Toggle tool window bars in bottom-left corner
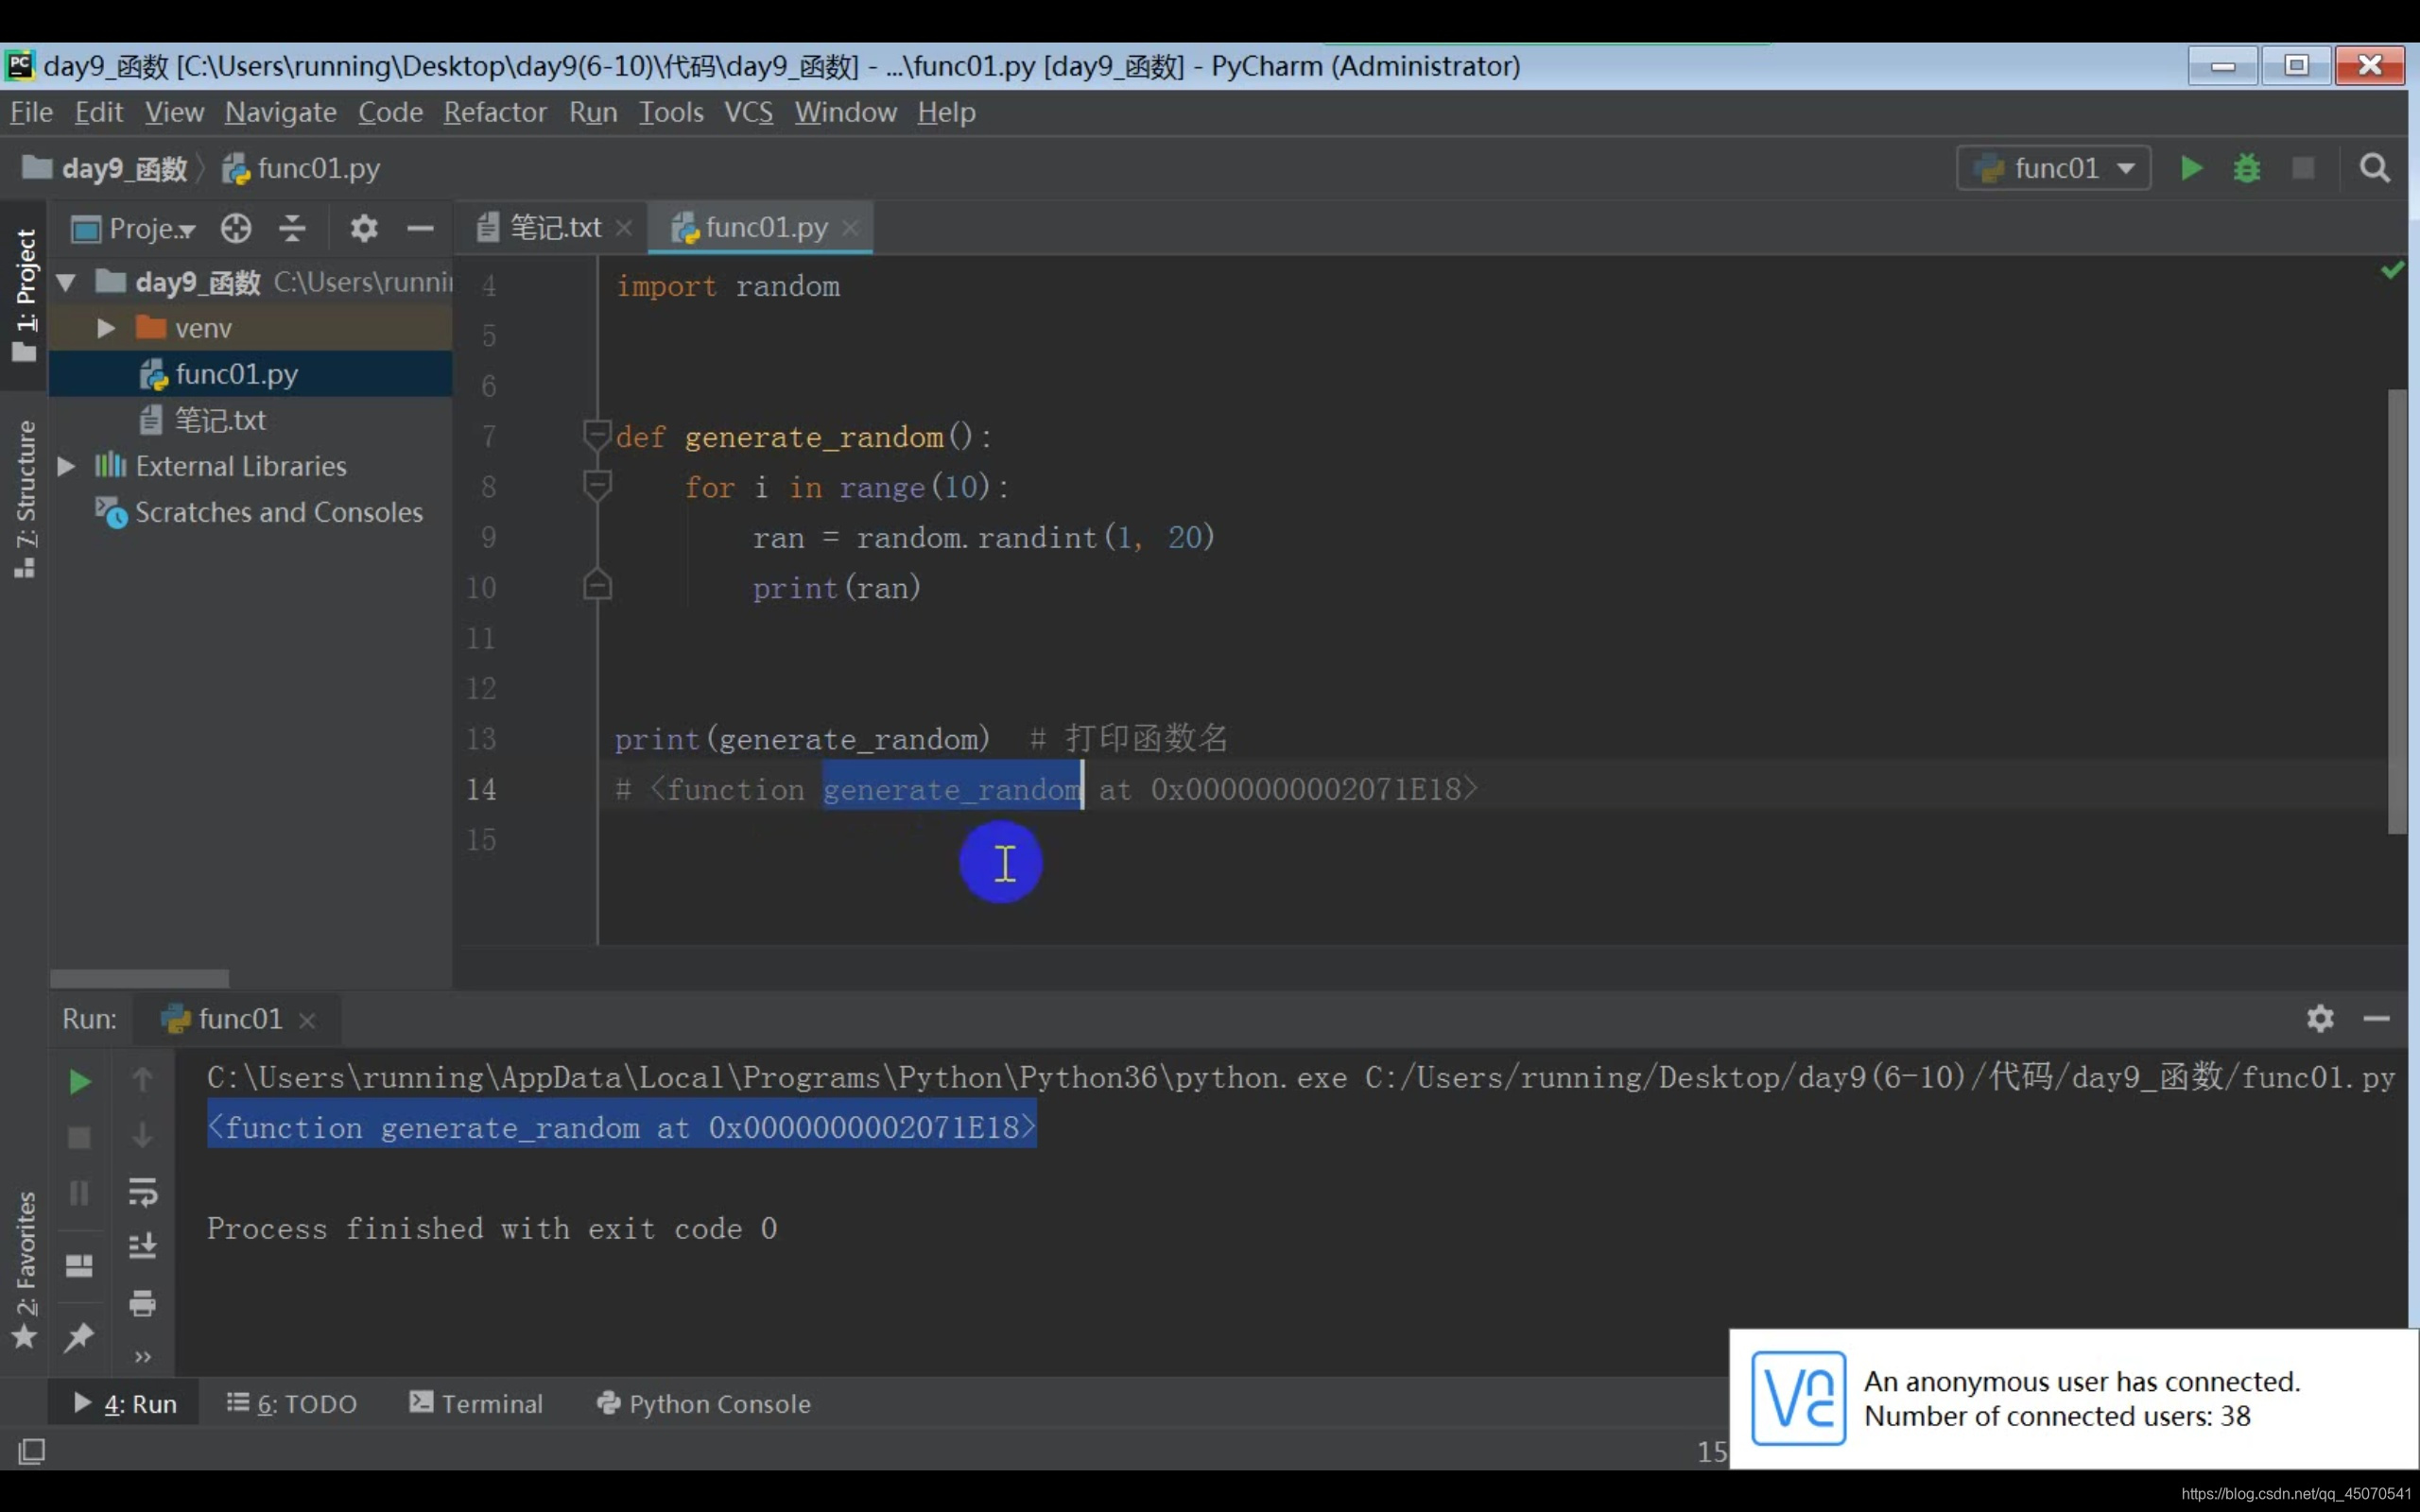The image size is (2420, 1512). (31, 1450)
